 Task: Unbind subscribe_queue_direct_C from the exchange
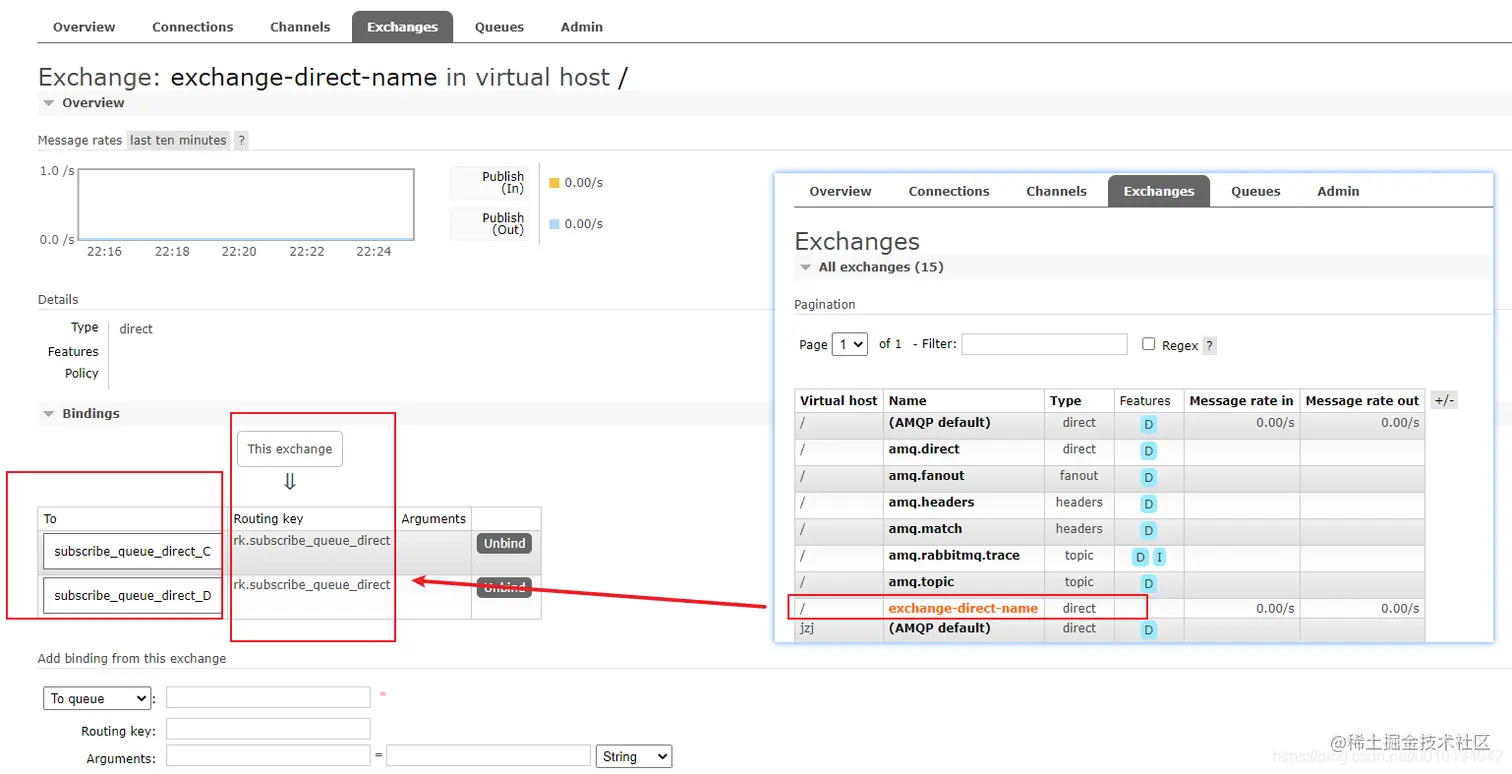[504, 543]
